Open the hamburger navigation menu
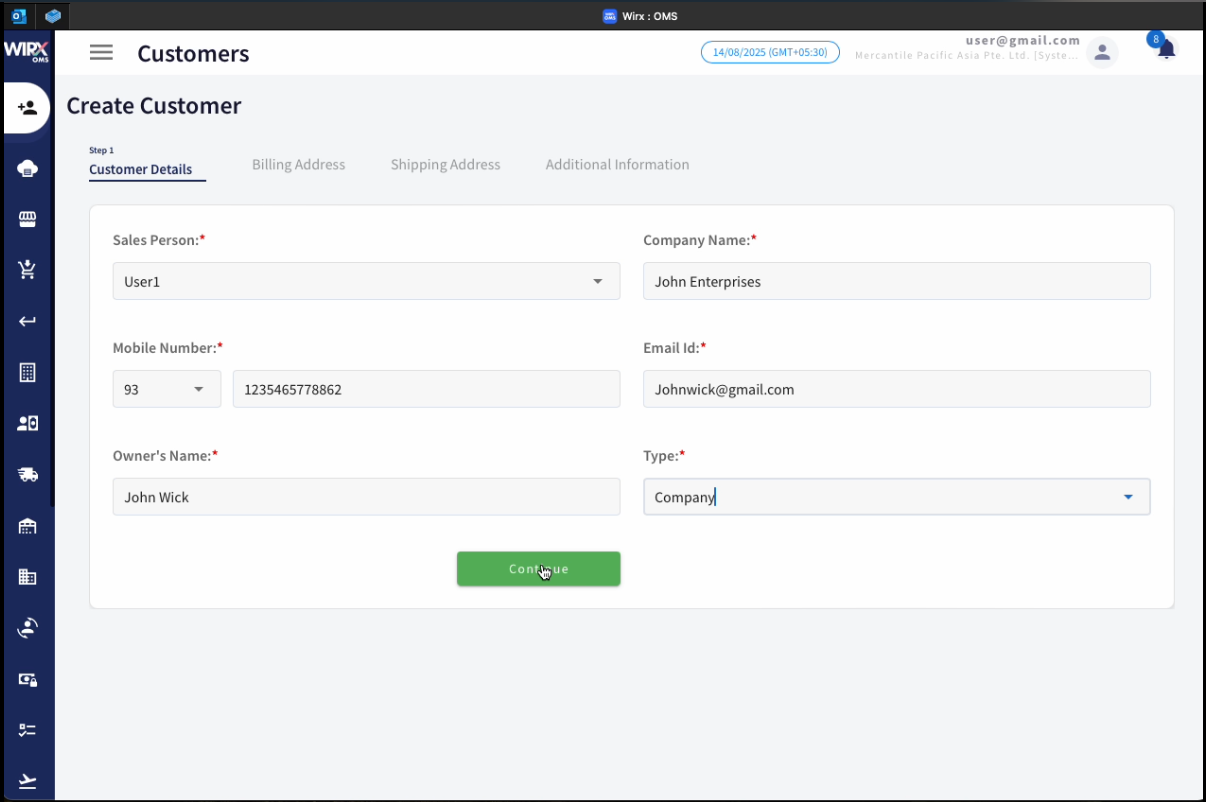Viewport: 1206px width, 802px height. click(101, 53)
